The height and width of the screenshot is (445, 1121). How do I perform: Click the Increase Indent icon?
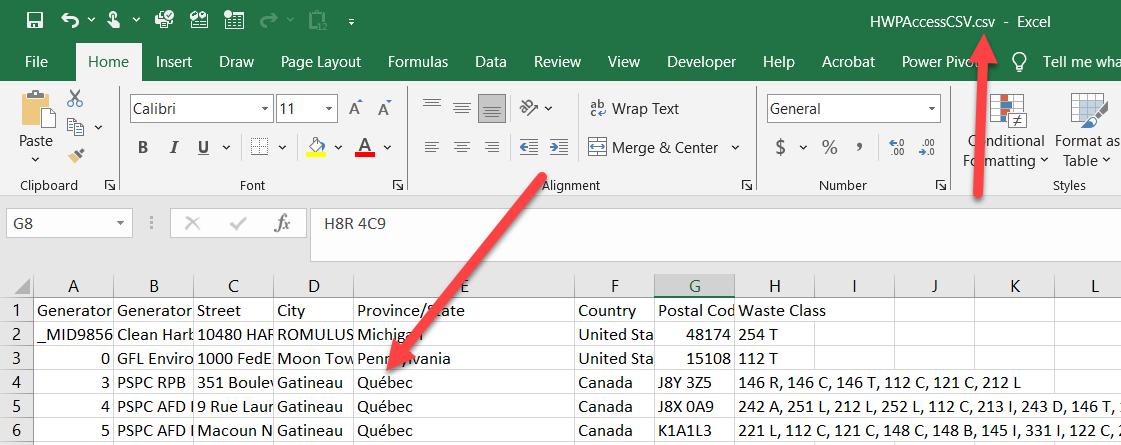(x=559, y=148)
